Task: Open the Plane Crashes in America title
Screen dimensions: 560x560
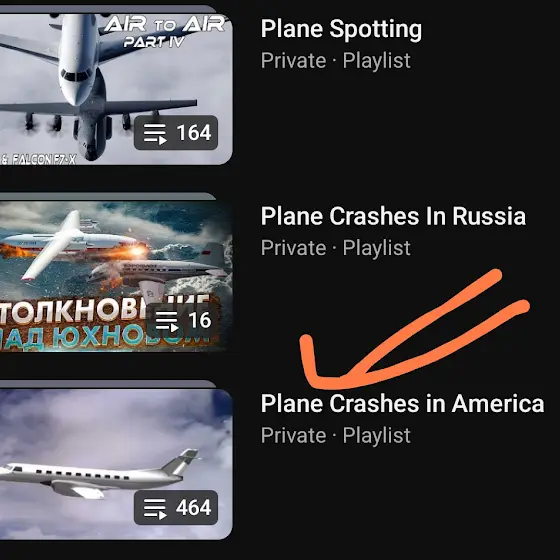Action: pos(402,404)
